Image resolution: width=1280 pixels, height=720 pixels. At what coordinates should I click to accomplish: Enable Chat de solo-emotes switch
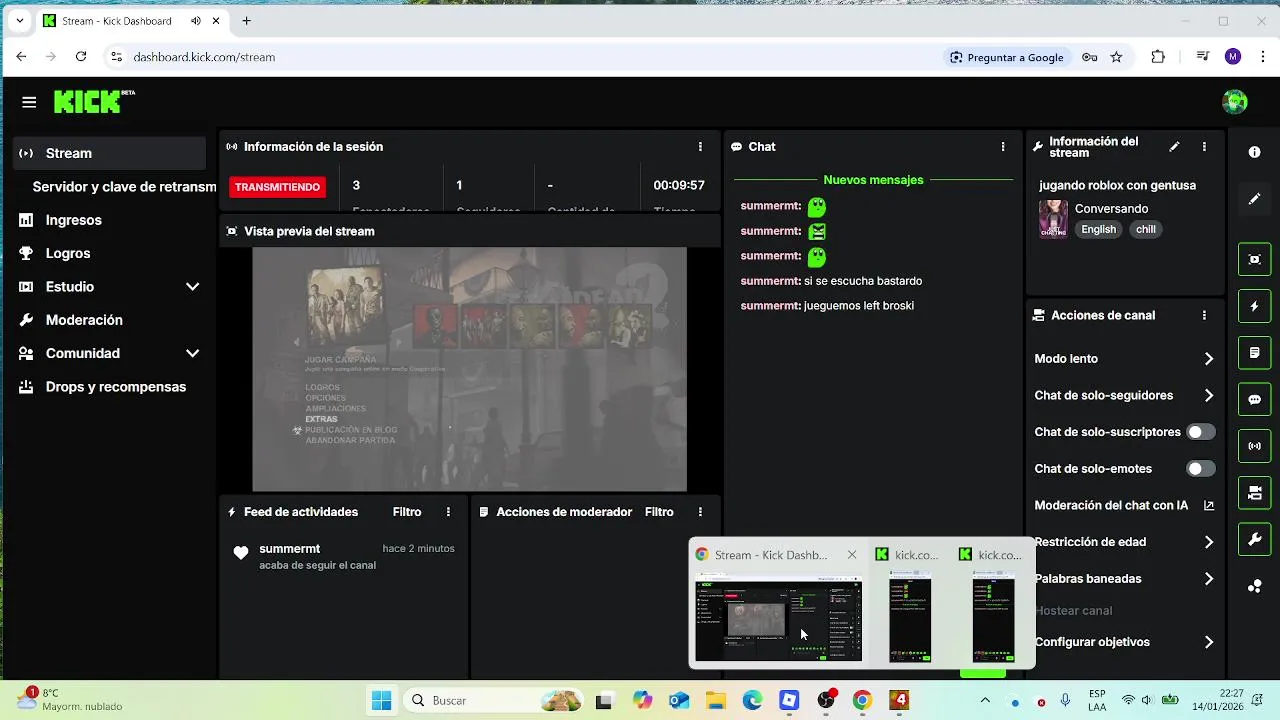pos(1200,469)
